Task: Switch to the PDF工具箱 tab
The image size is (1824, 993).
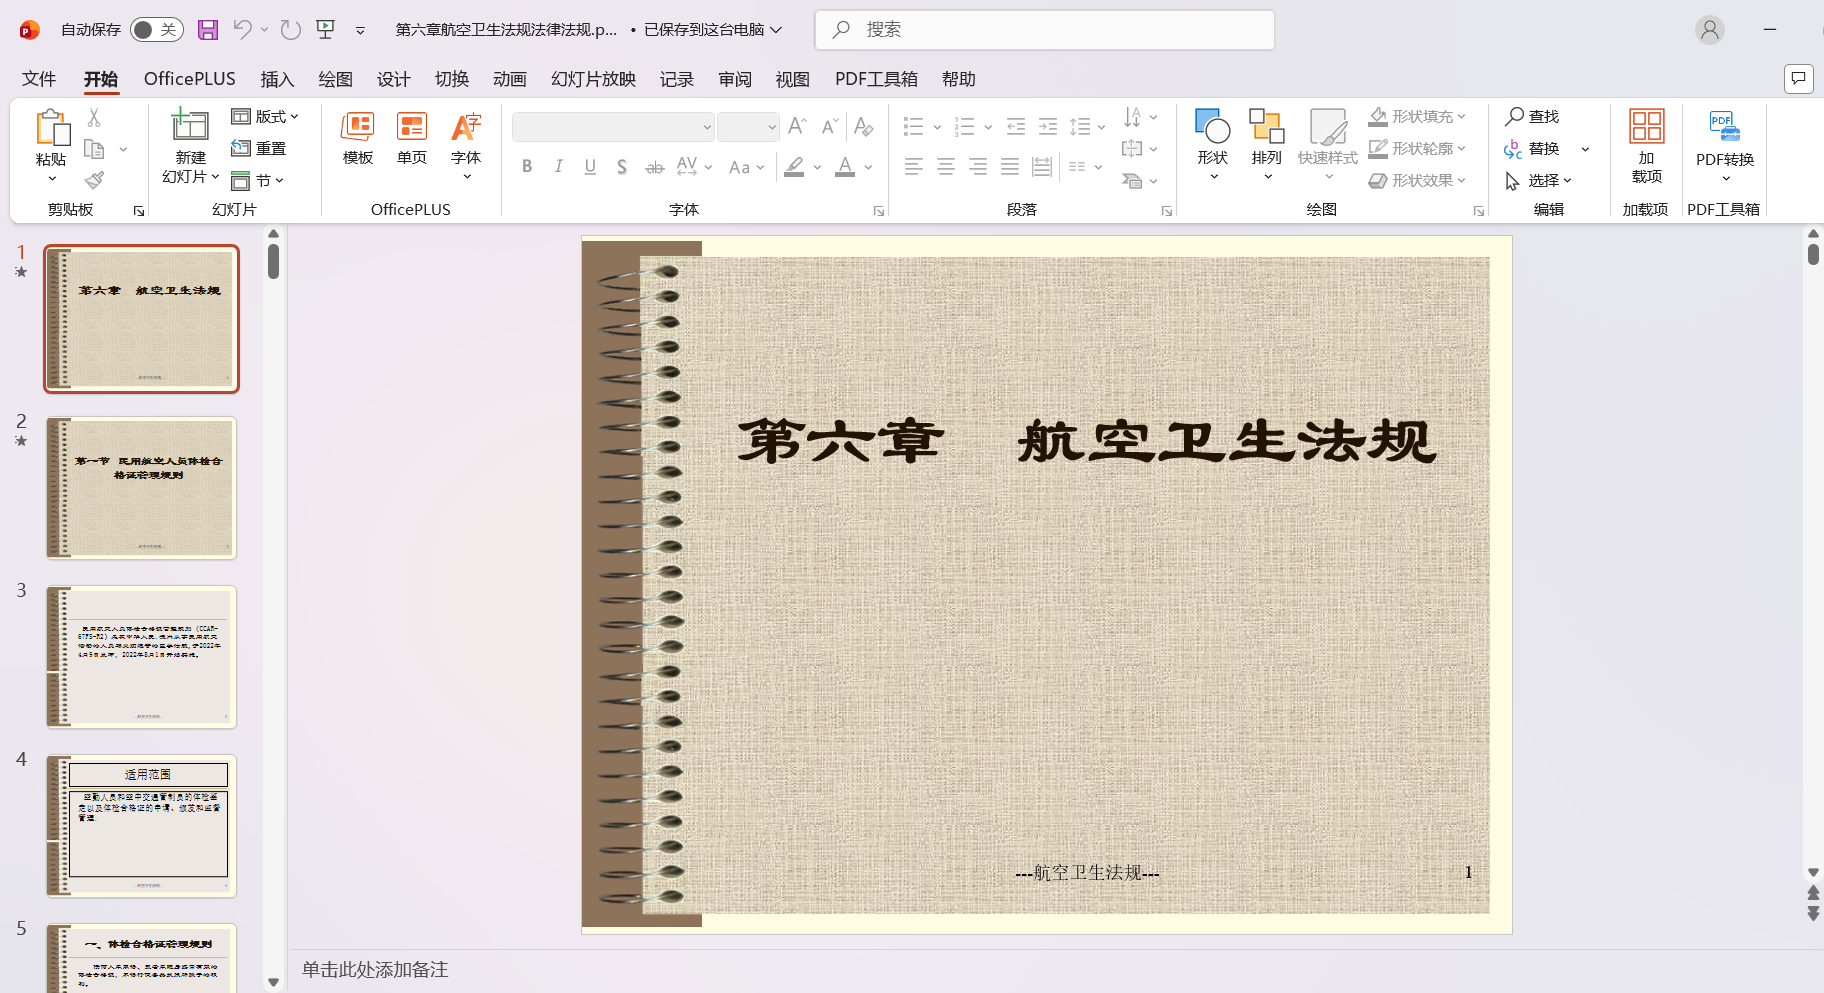Action: [x=876, y=79]
